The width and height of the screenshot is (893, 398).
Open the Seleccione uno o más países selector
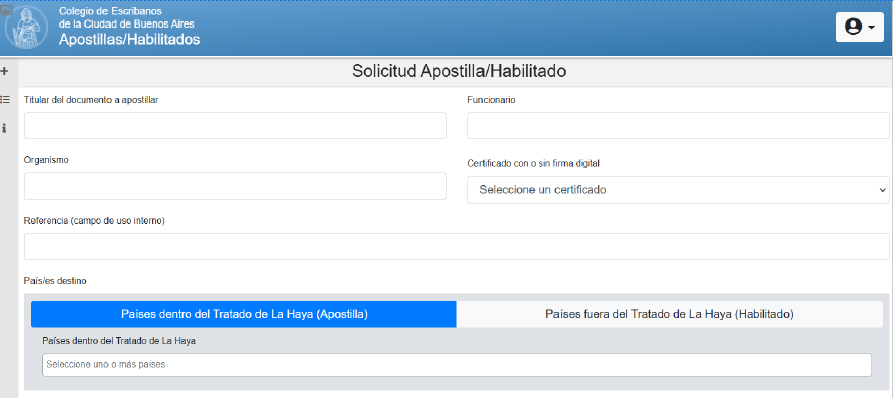(x=457, y=365)
